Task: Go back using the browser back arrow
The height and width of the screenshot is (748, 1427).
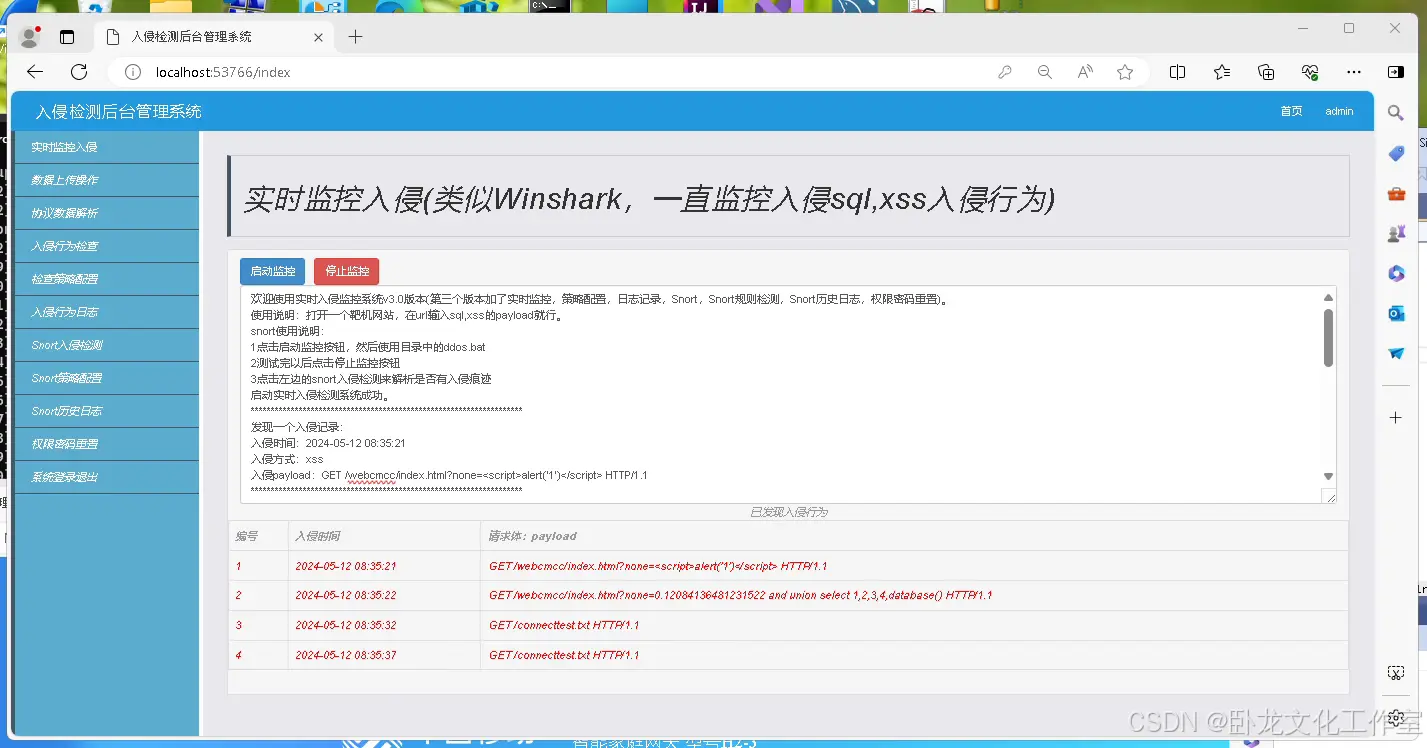Action: coord(35,72)
